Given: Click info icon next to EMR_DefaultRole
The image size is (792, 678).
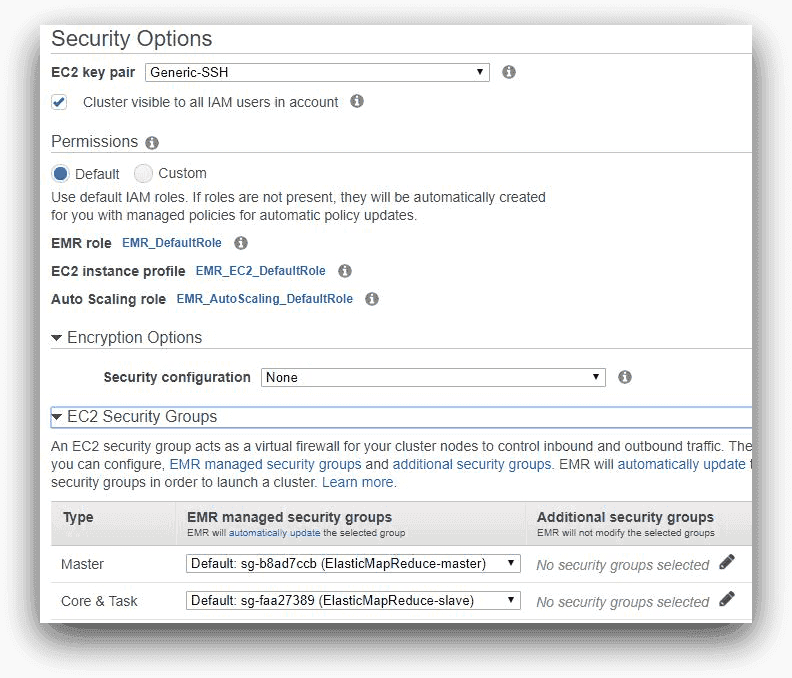Looking at the screenshot, I should pyautogui.click(x=240, y=243).
